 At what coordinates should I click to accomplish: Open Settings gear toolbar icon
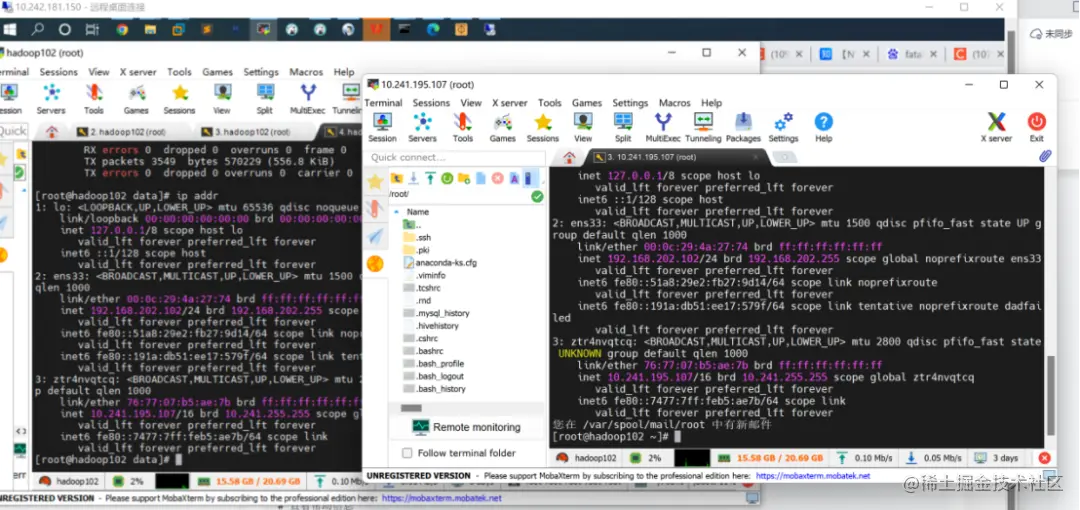[783, 127]
